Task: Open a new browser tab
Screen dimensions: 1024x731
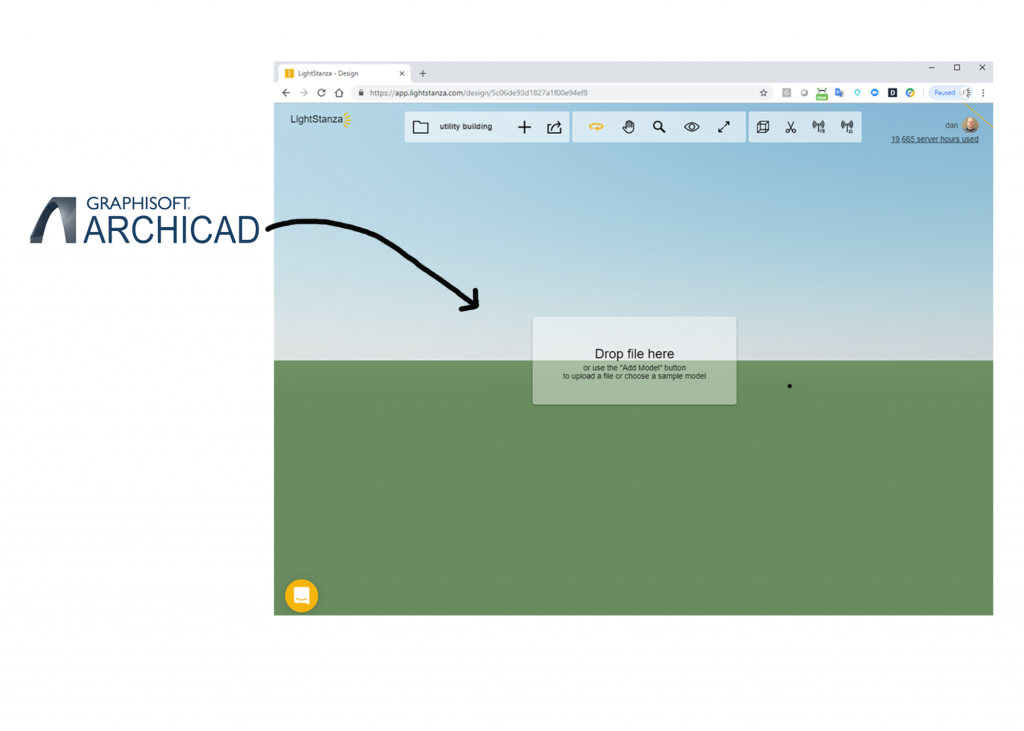Action: click(423, 73)
